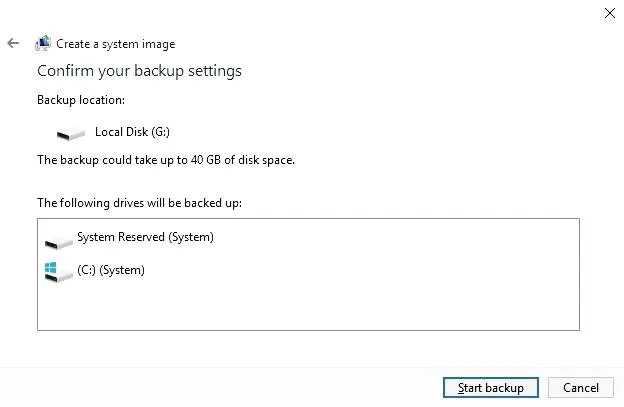Click the "Create a system image" title text
The image size is (624, 407).
point(115,44)
